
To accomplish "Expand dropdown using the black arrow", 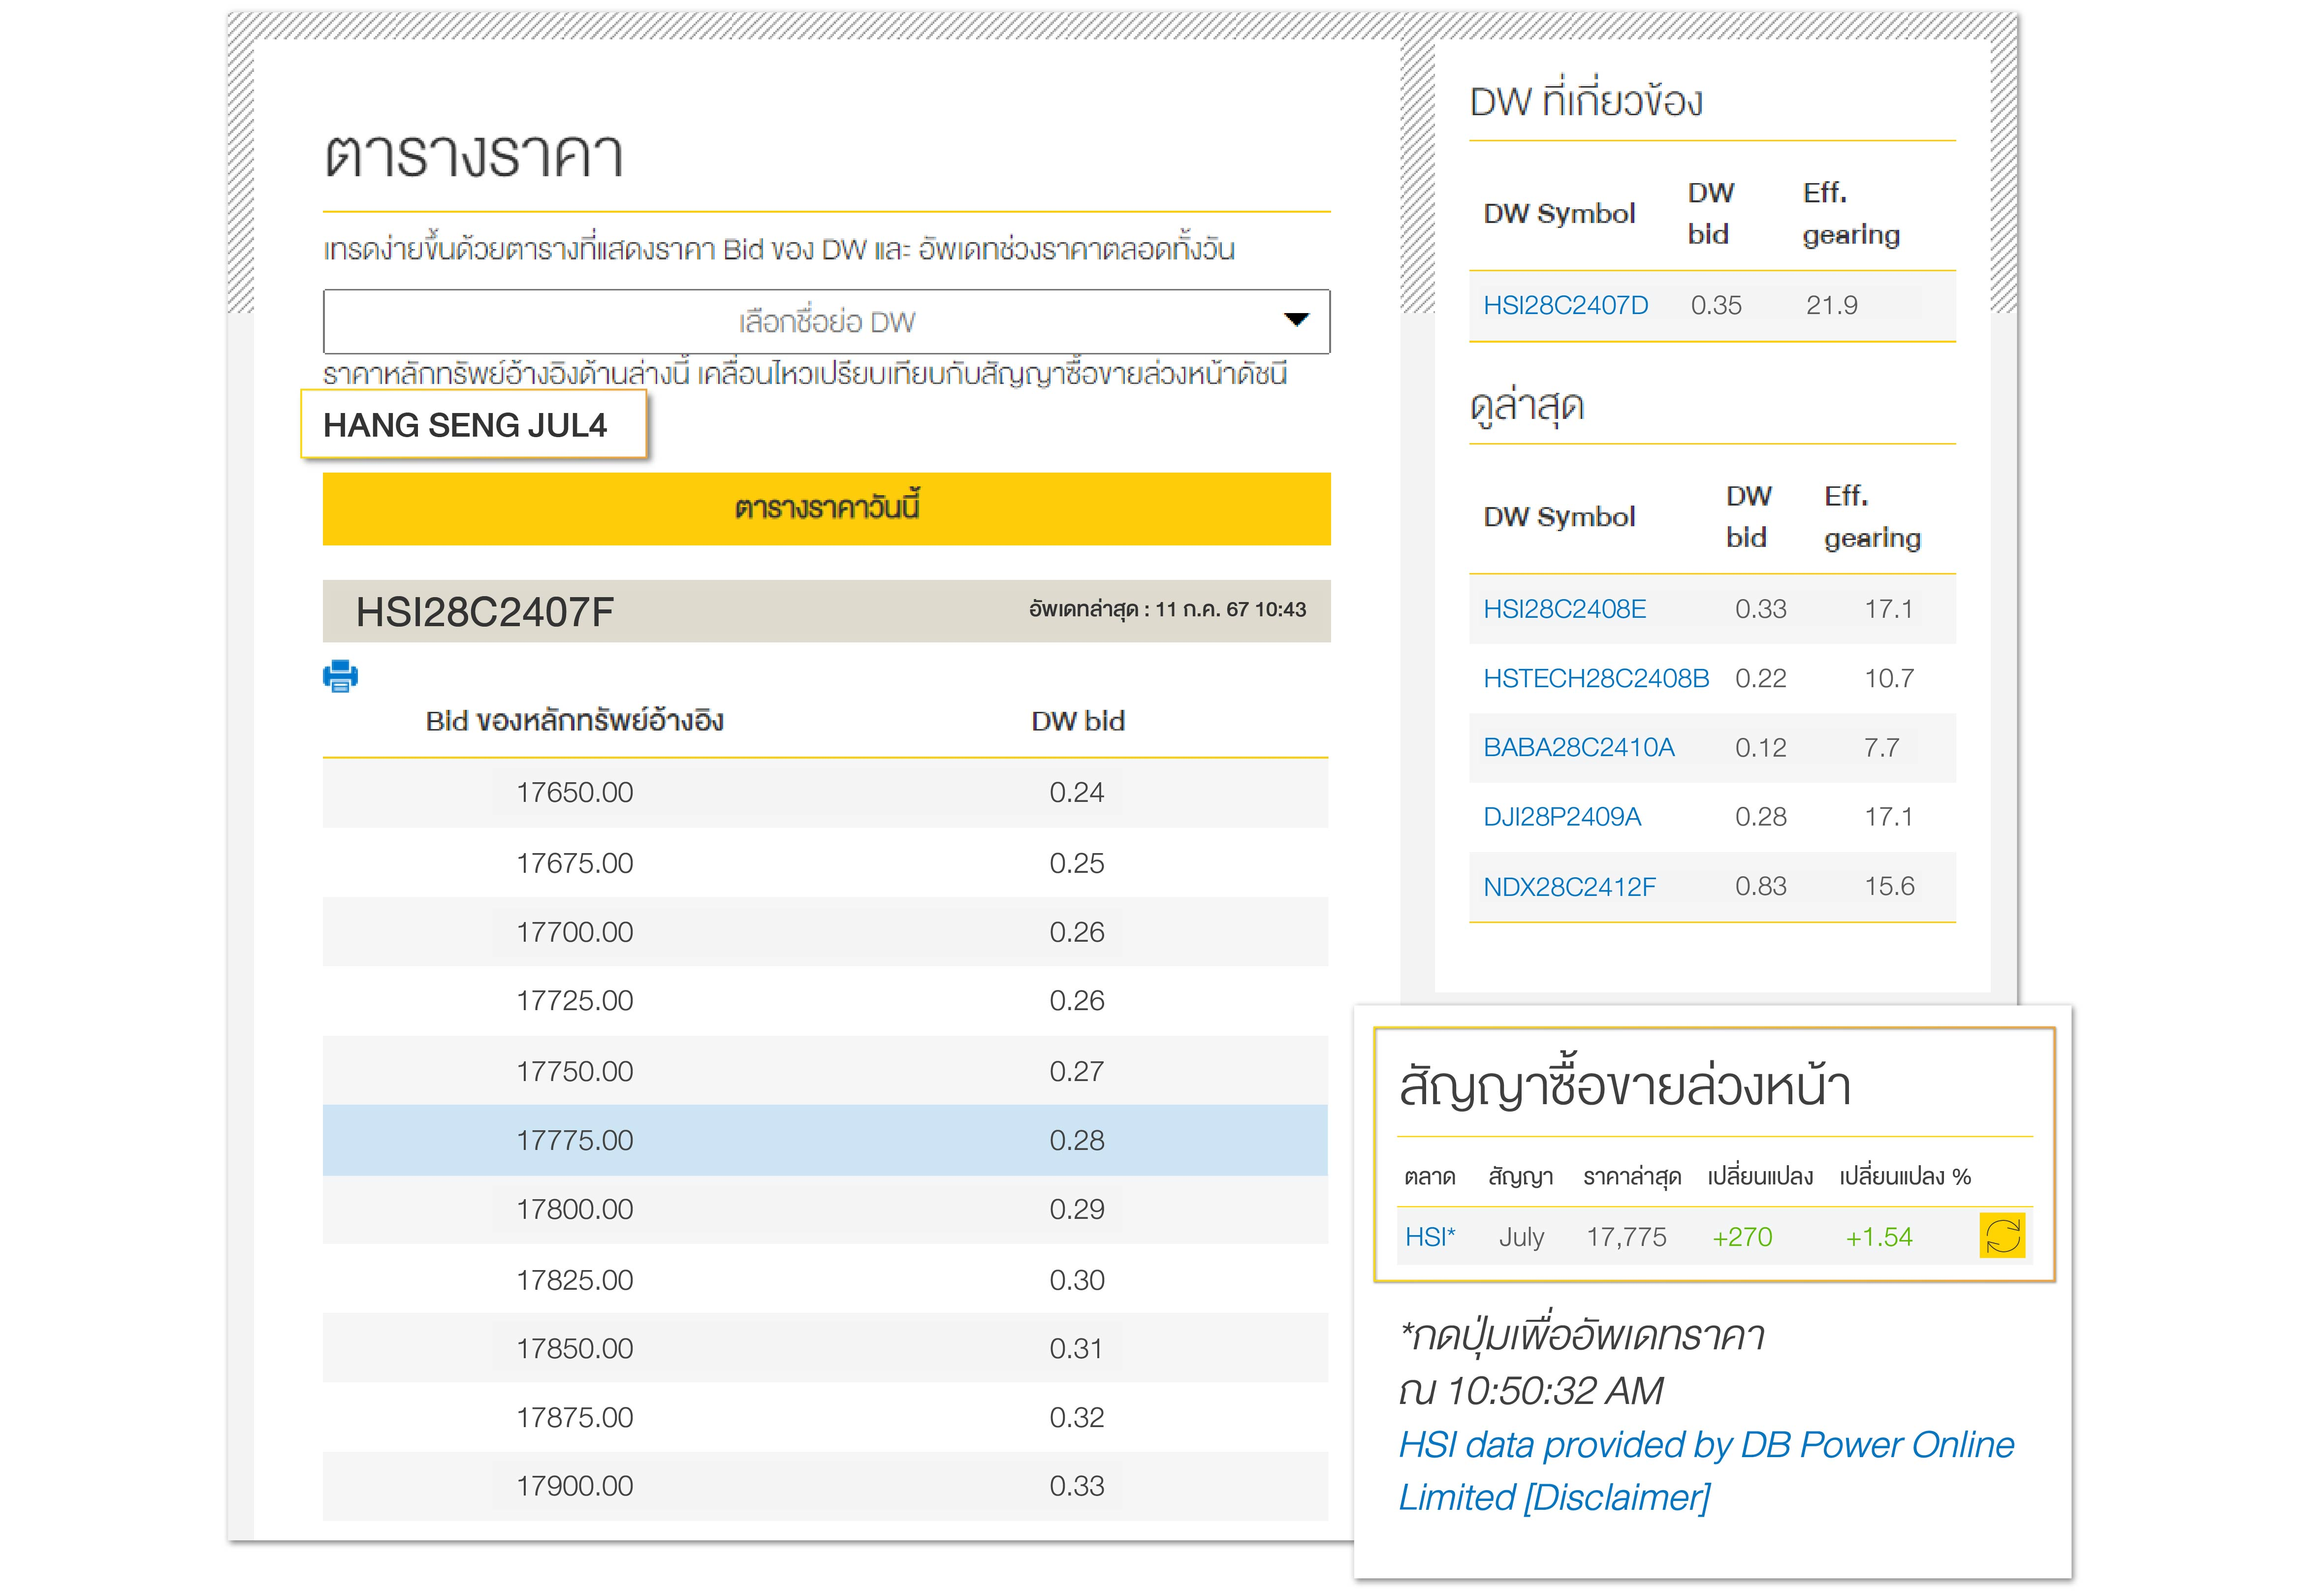I will [1296, 320].
